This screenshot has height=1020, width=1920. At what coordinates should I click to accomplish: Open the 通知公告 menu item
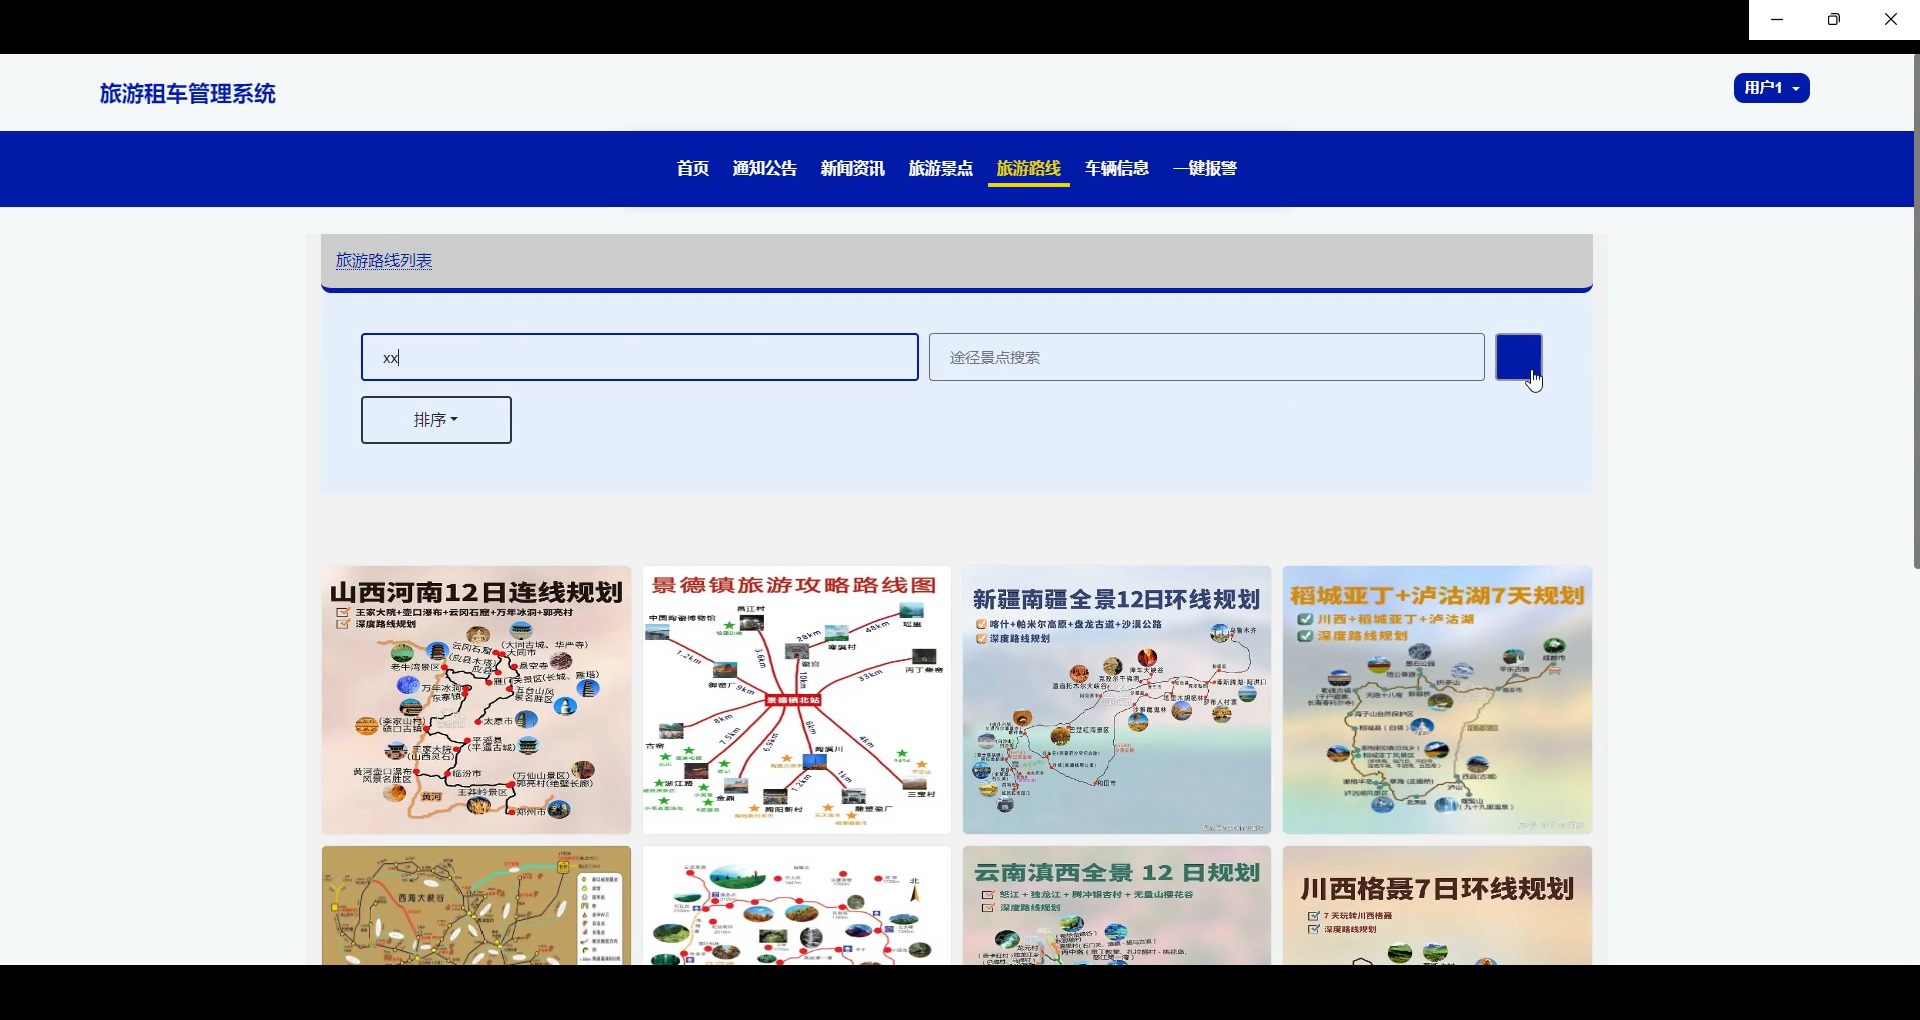(x=765, y=168)
